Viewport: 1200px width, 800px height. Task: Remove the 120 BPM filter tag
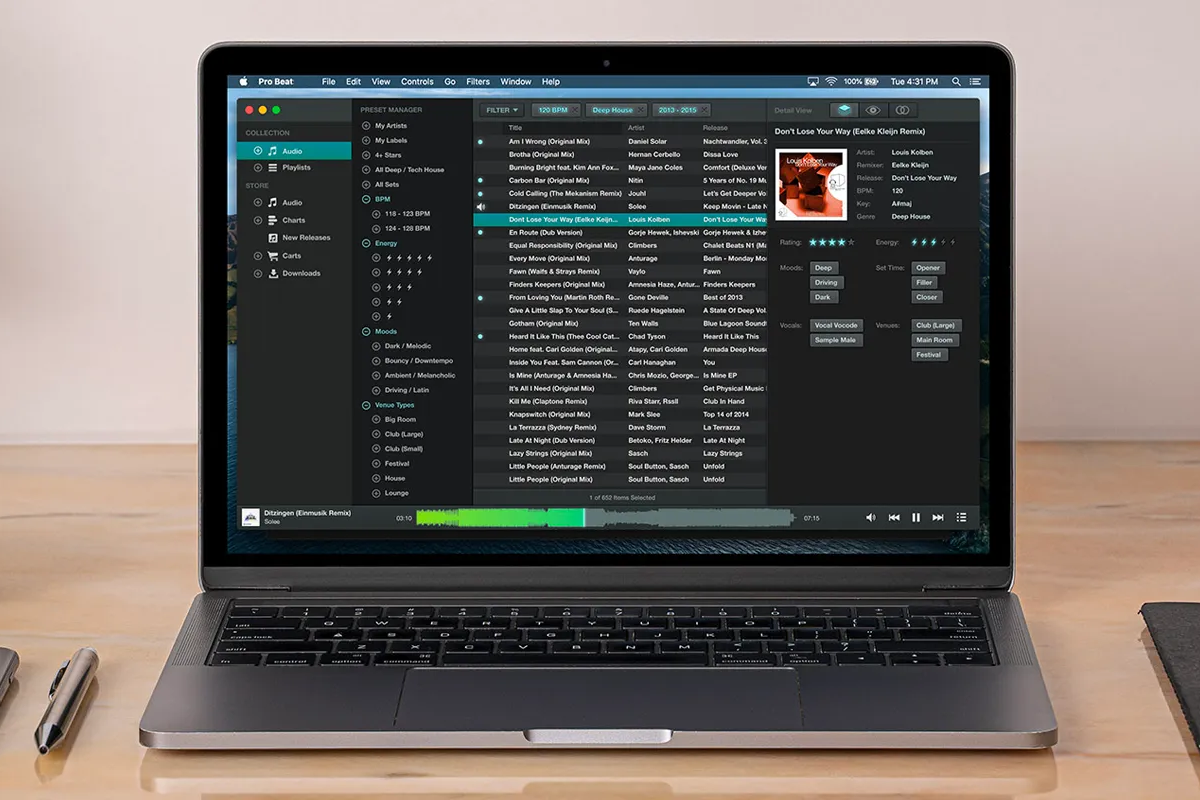[574, 110]
